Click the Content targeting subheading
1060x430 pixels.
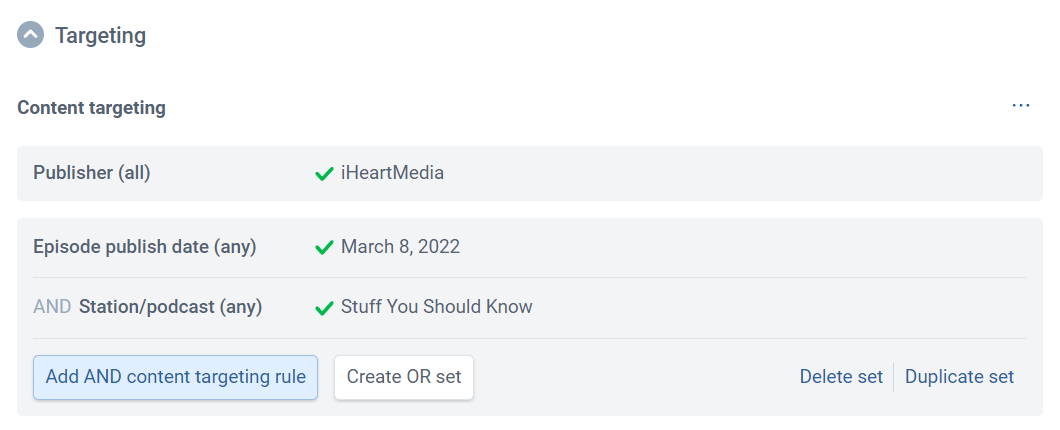pyautogui.click(x=92, y=108)
